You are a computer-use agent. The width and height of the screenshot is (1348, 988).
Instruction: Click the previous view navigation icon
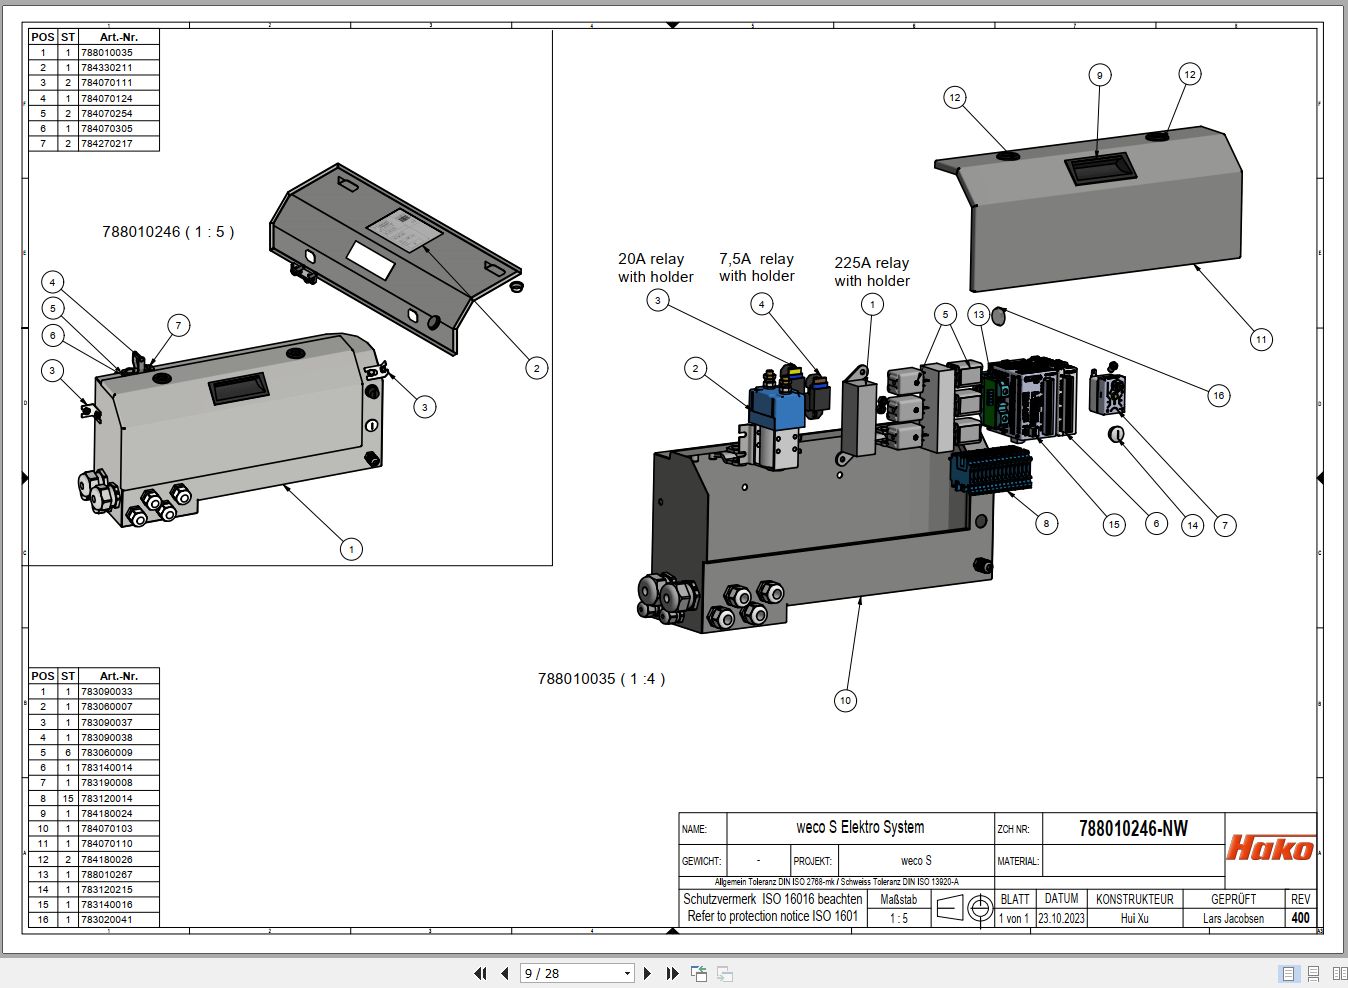pyautogui.click(x=699, y=973)
